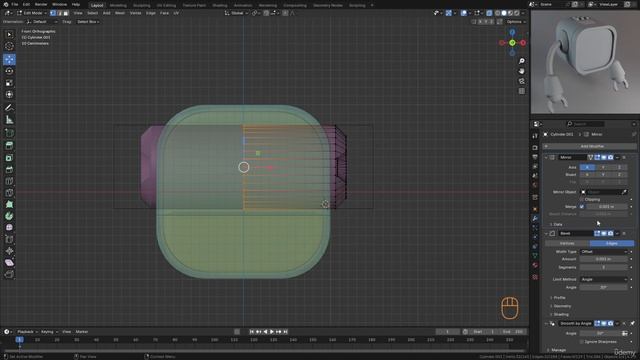Select the Edge Slide tool

click(9, 239)
